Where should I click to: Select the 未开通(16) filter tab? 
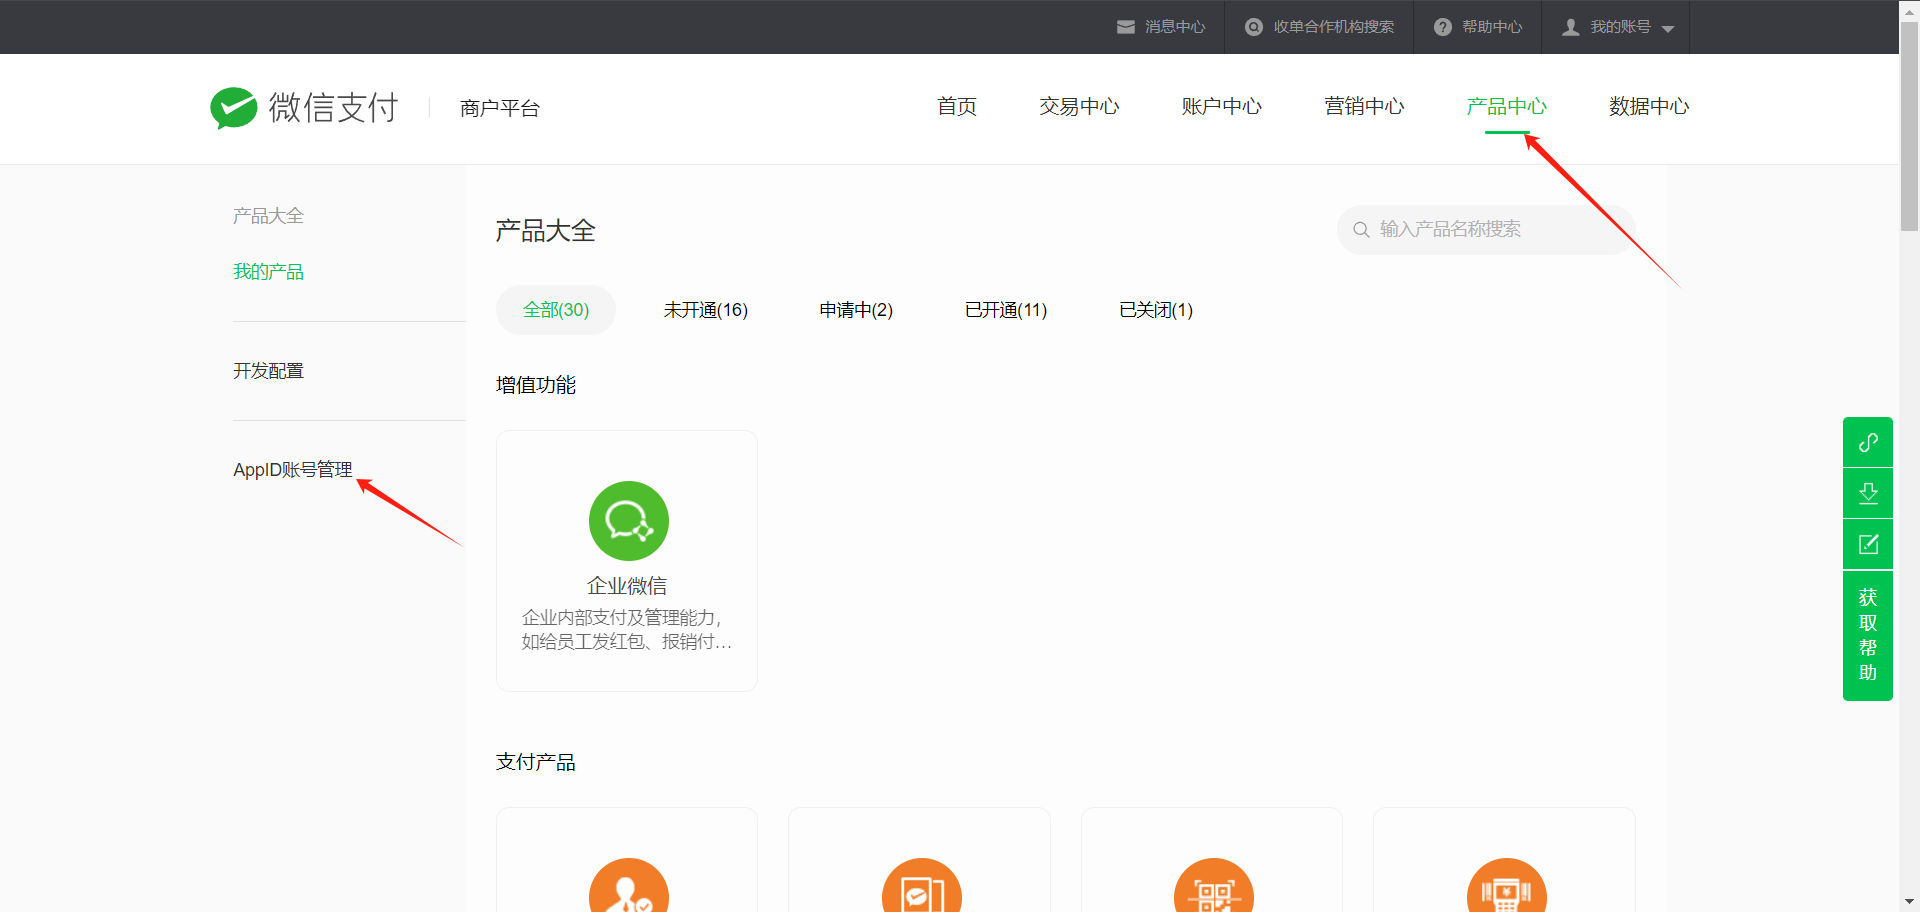(x=705, y=310)
